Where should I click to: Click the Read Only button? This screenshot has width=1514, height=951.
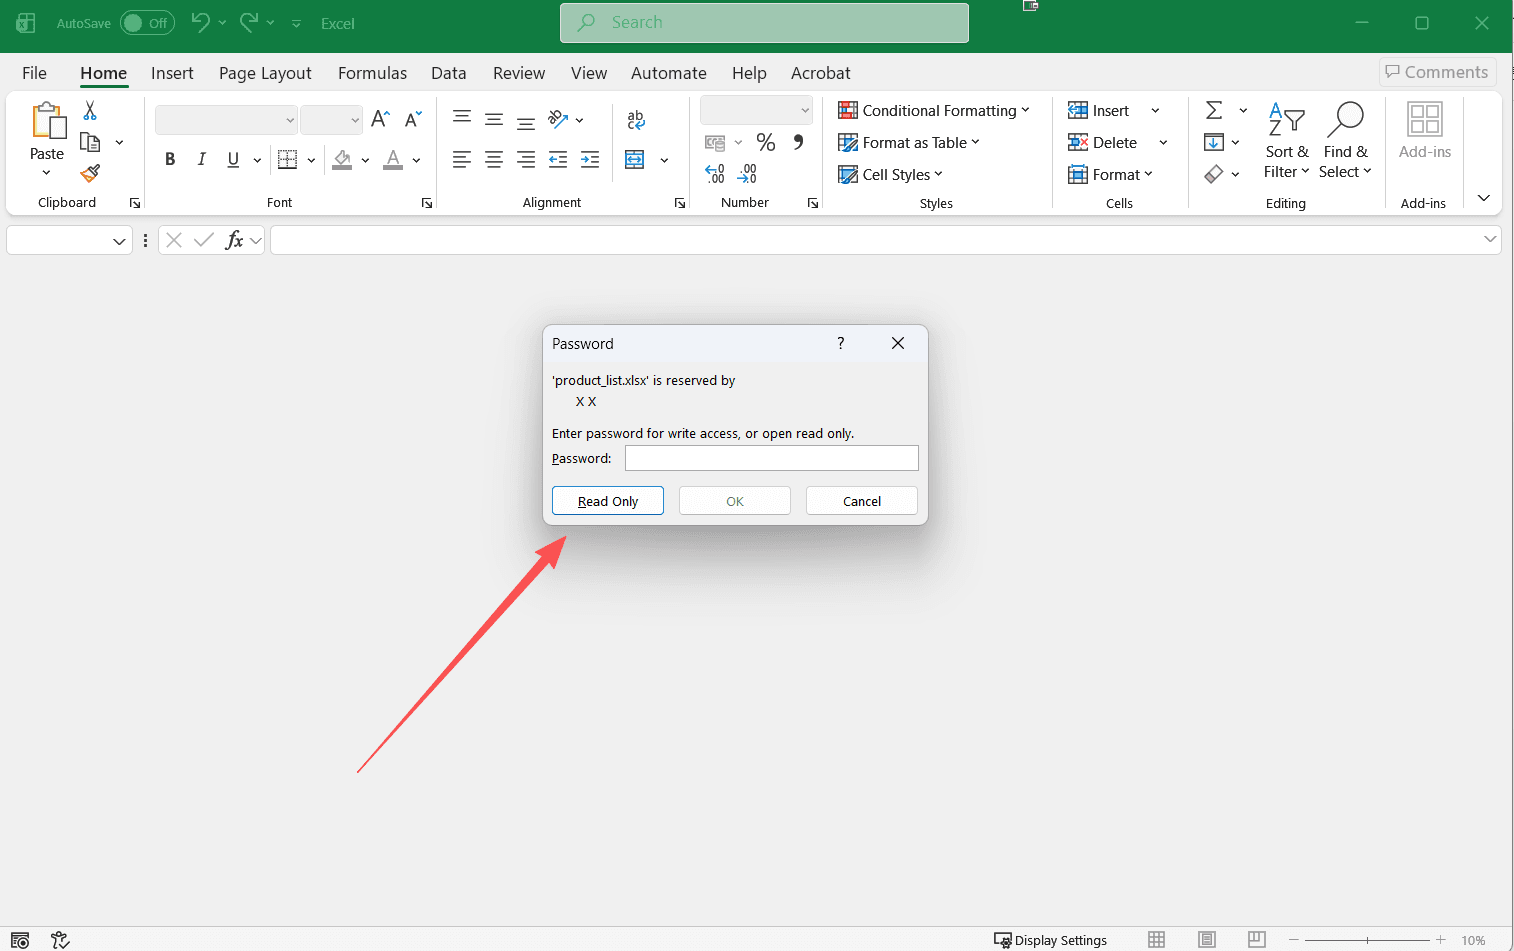[608, 501]
